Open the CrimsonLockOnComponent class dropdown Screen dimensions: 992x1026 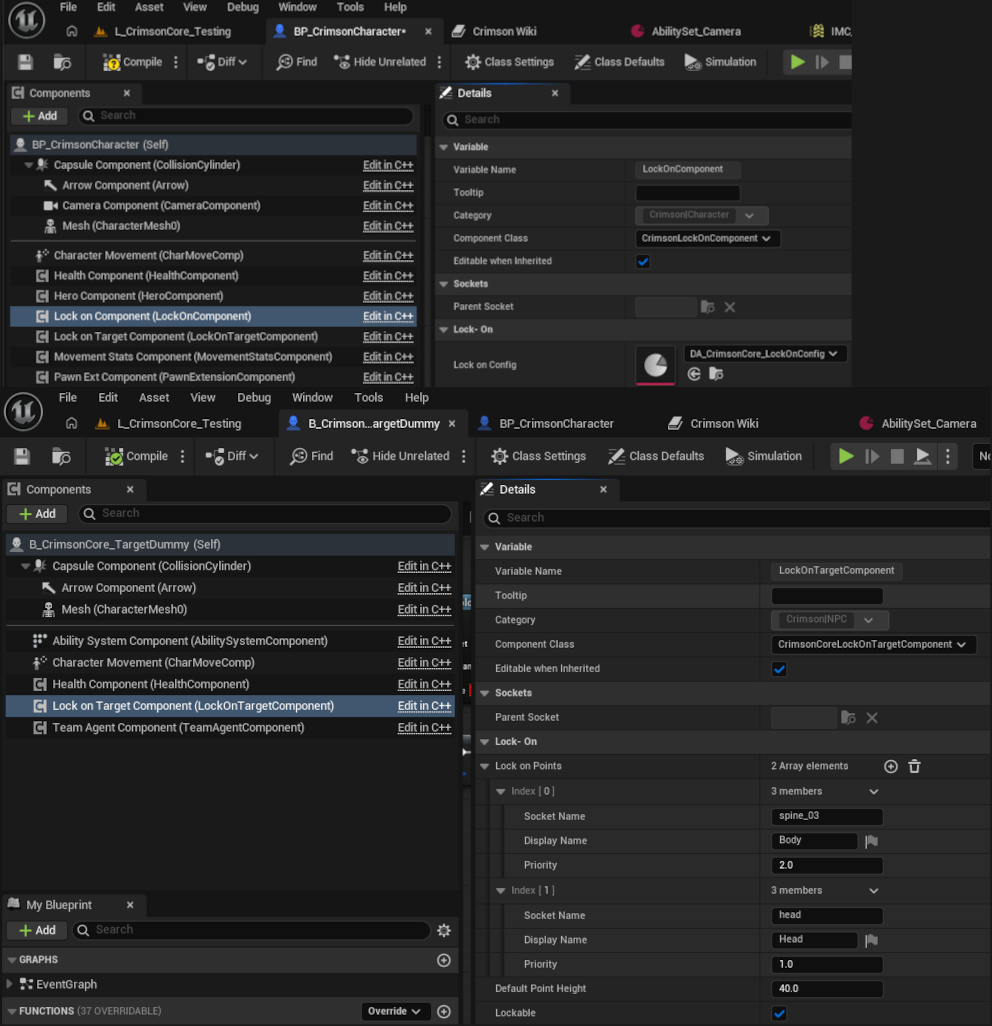point(707,238)
